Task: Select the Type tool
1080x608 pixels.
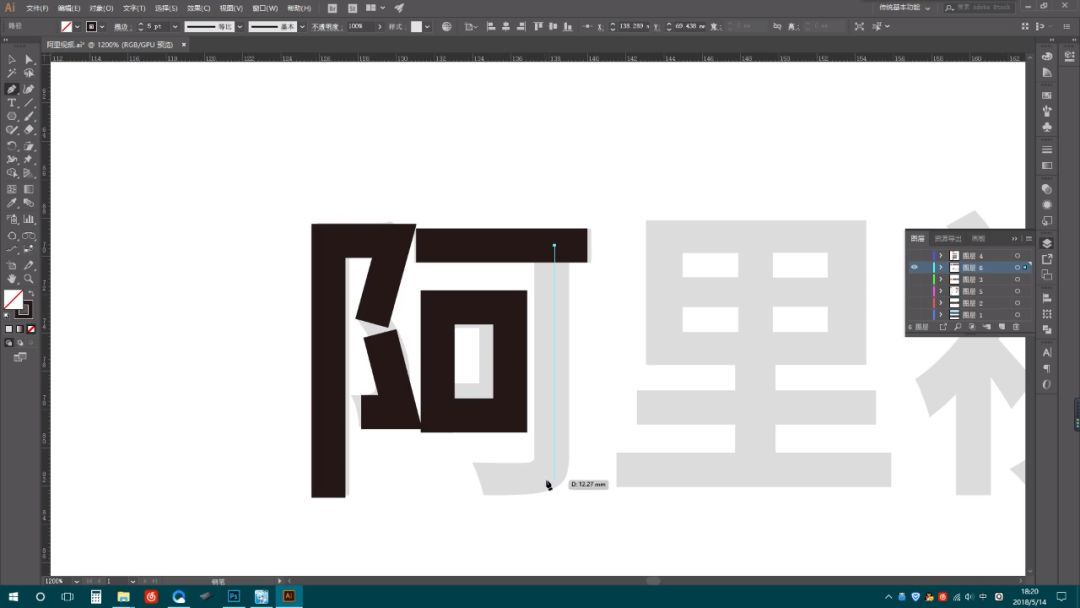Action: point(12,103)
